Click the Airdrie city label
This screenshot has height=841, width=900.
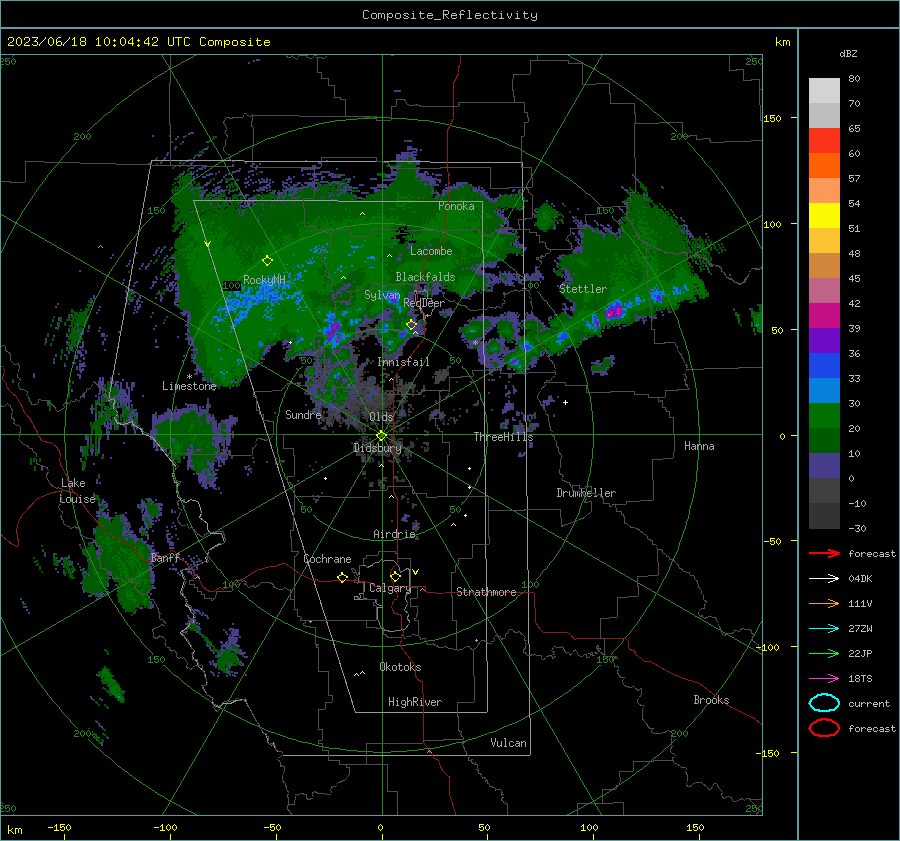pyautogui.click(x=394, y=534)
